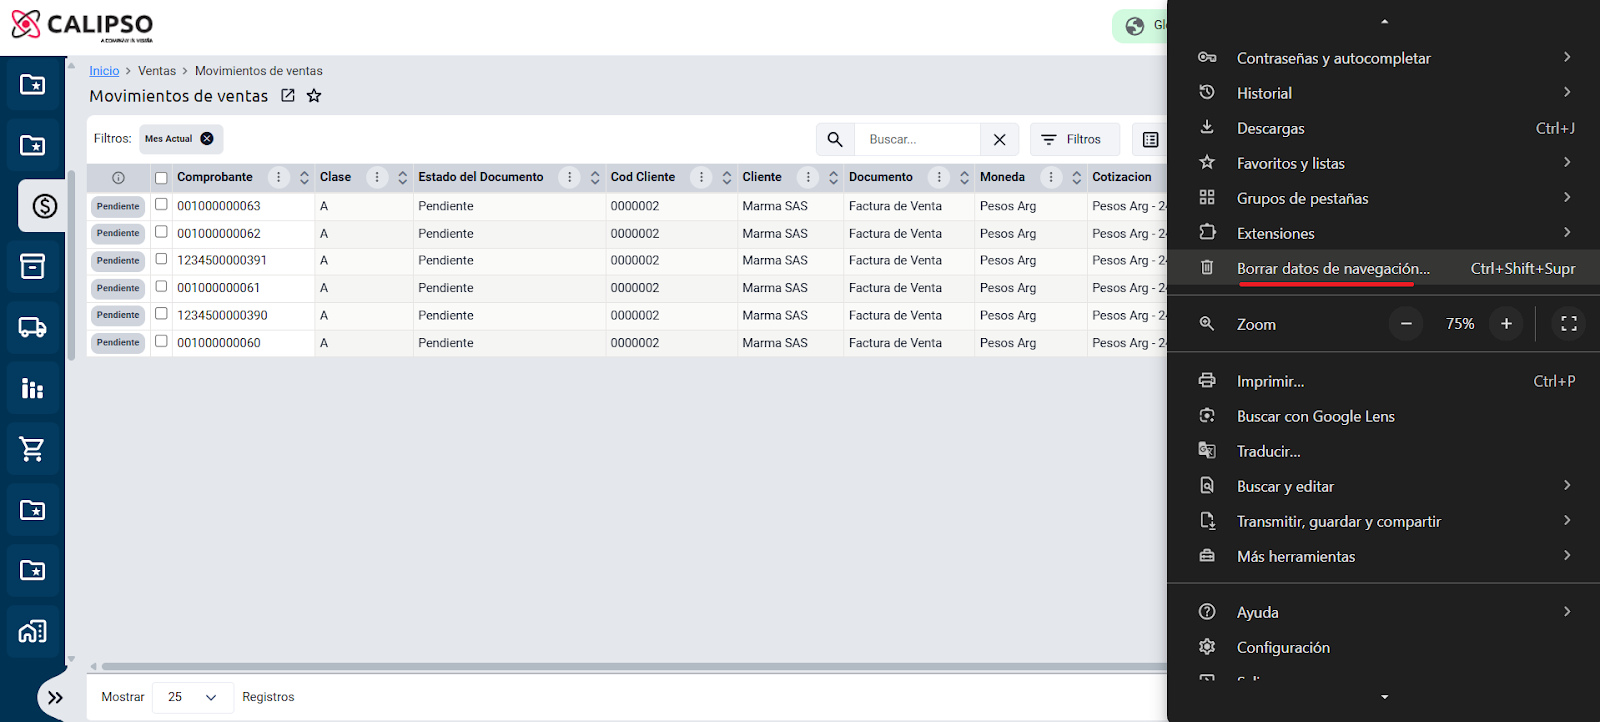The height and width of the screenshot is (722, 1600).
Task: Open Configuración from browser menu
Action: 1384,647
